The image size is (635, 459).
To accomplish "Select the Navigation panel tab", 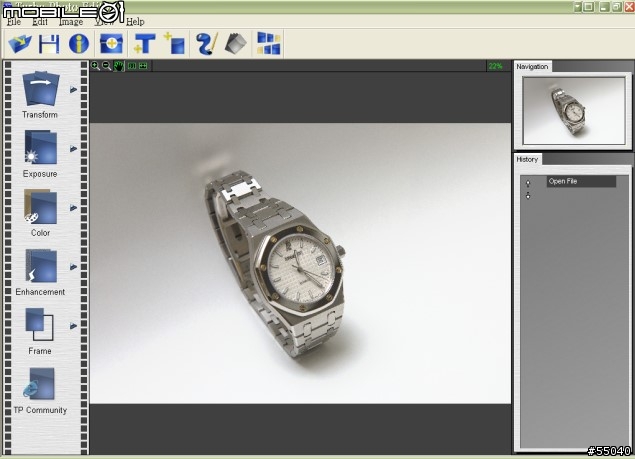I will coord(532,66).
